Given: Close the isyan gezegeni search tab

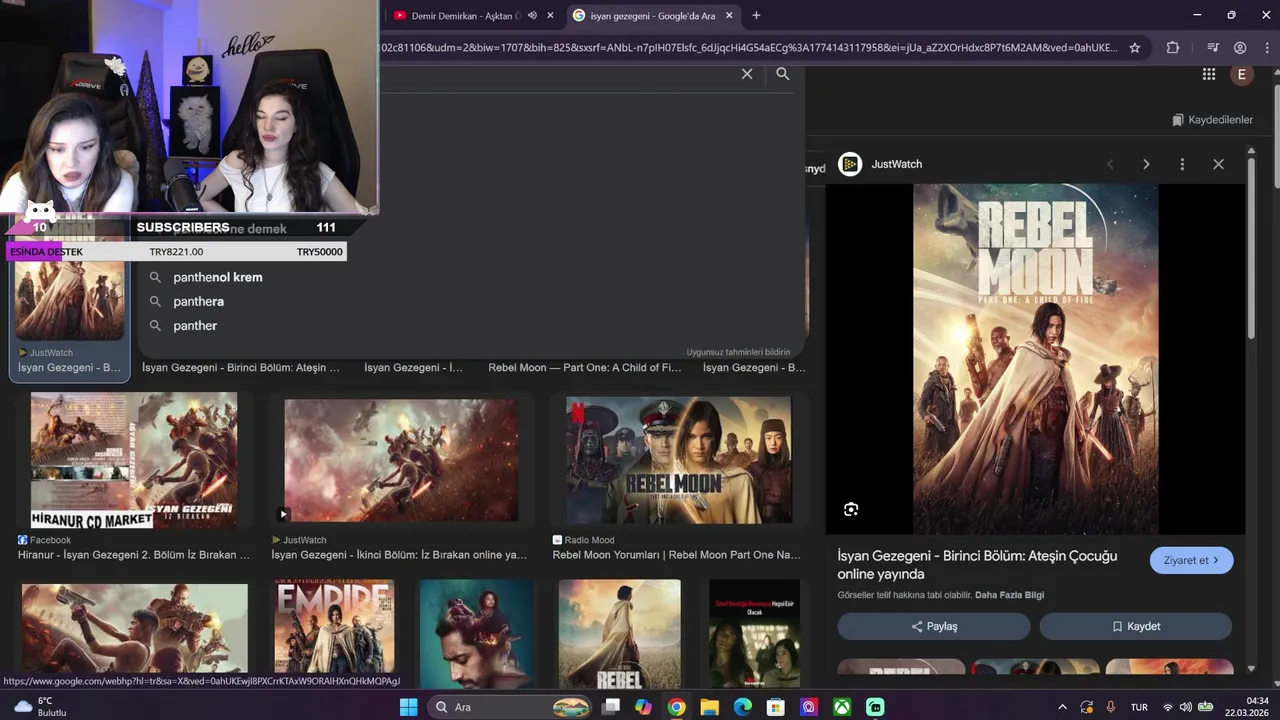Looking at the screenshot, I should click(730, 15).
